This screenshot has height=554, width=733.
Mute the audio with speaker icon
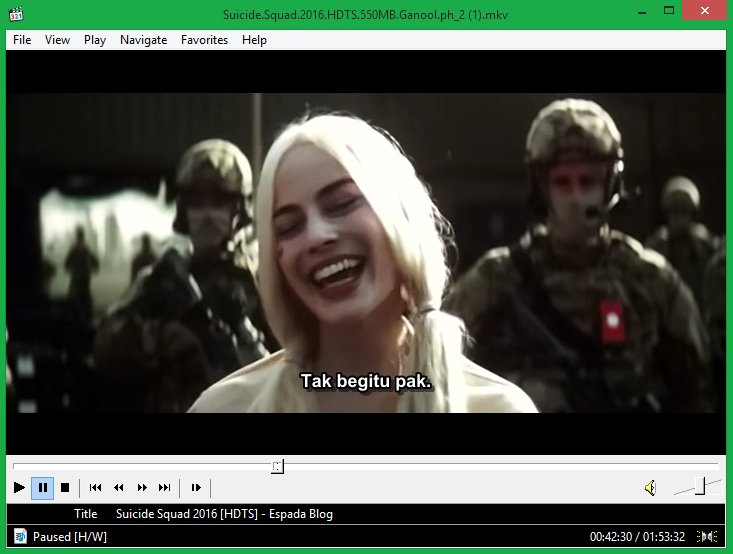650,488
